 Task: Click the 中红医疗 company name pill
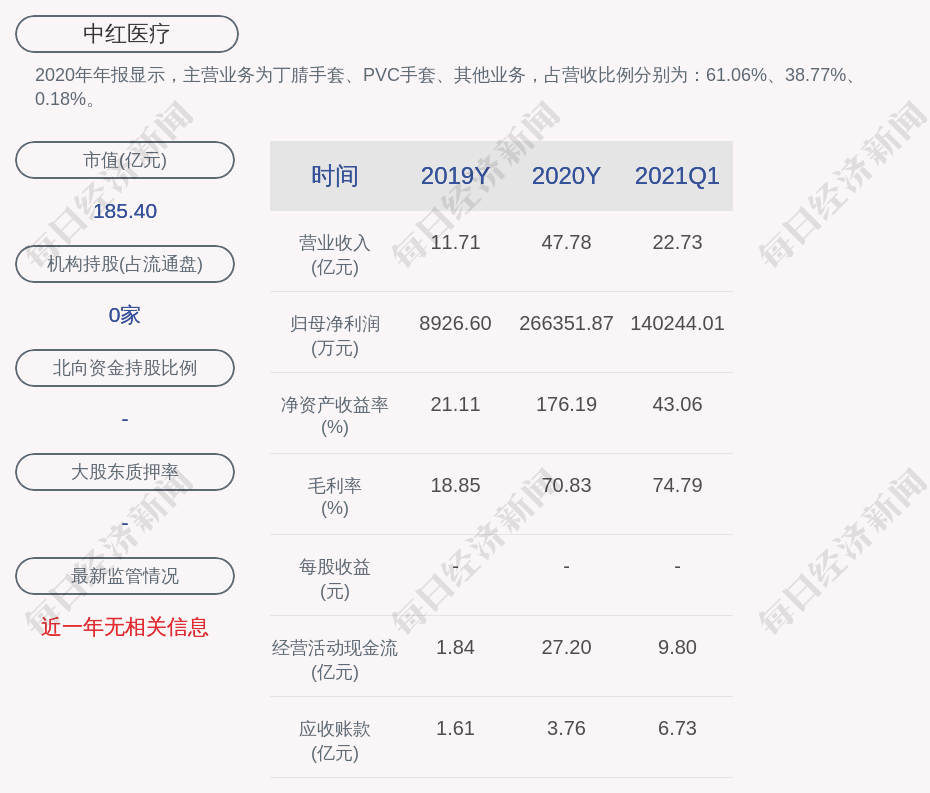click(126, 34)
